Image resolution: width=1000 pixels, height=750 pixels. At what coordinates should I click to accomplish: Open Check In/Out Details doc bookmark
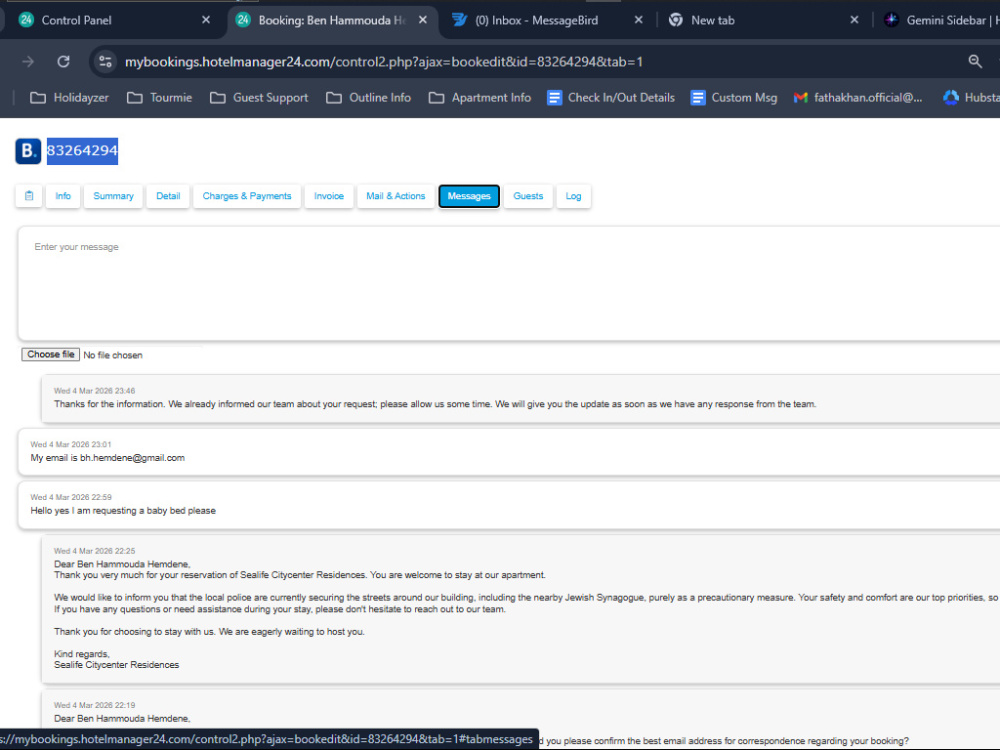click(611, 98)
